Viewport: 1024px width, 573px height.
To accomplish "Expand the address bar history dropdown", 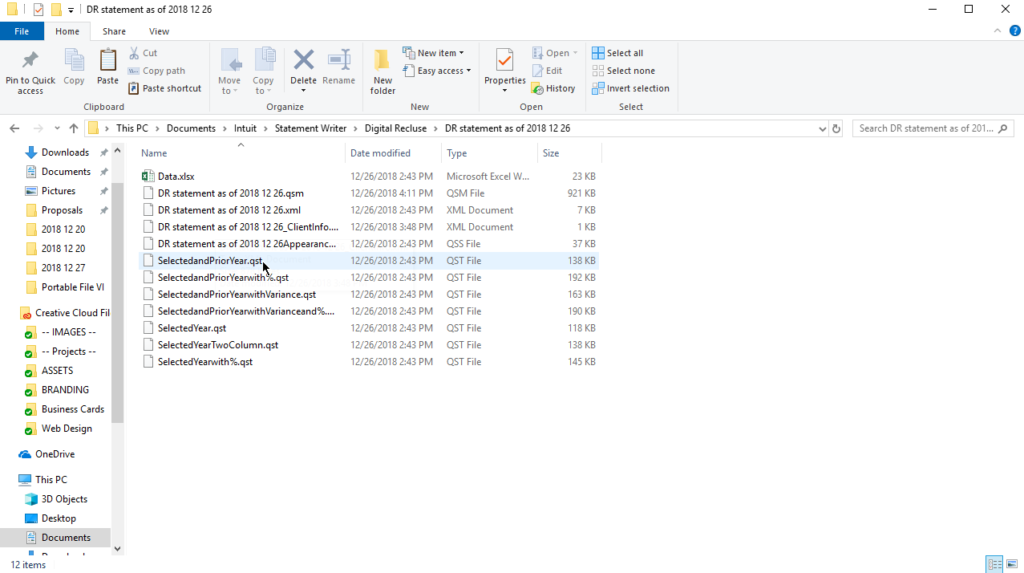I will pyautogui.click(x=822, y=128).
